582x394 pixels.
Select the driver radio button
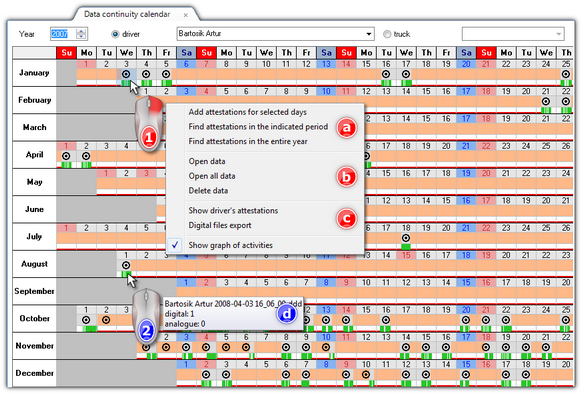click(x=115, y=34)
